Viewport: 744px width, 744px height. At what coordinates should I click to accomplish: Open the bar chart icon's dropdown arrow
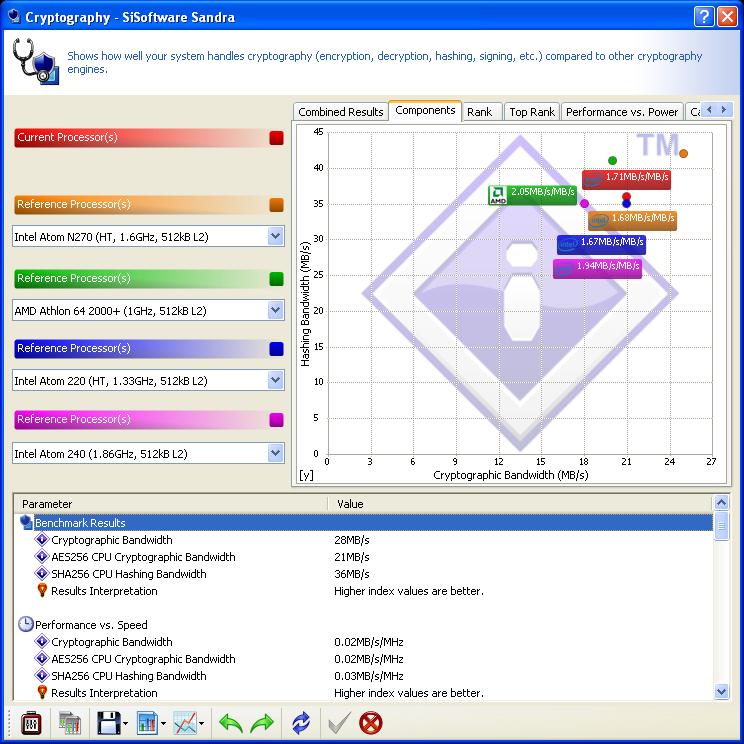pos(163,724)
